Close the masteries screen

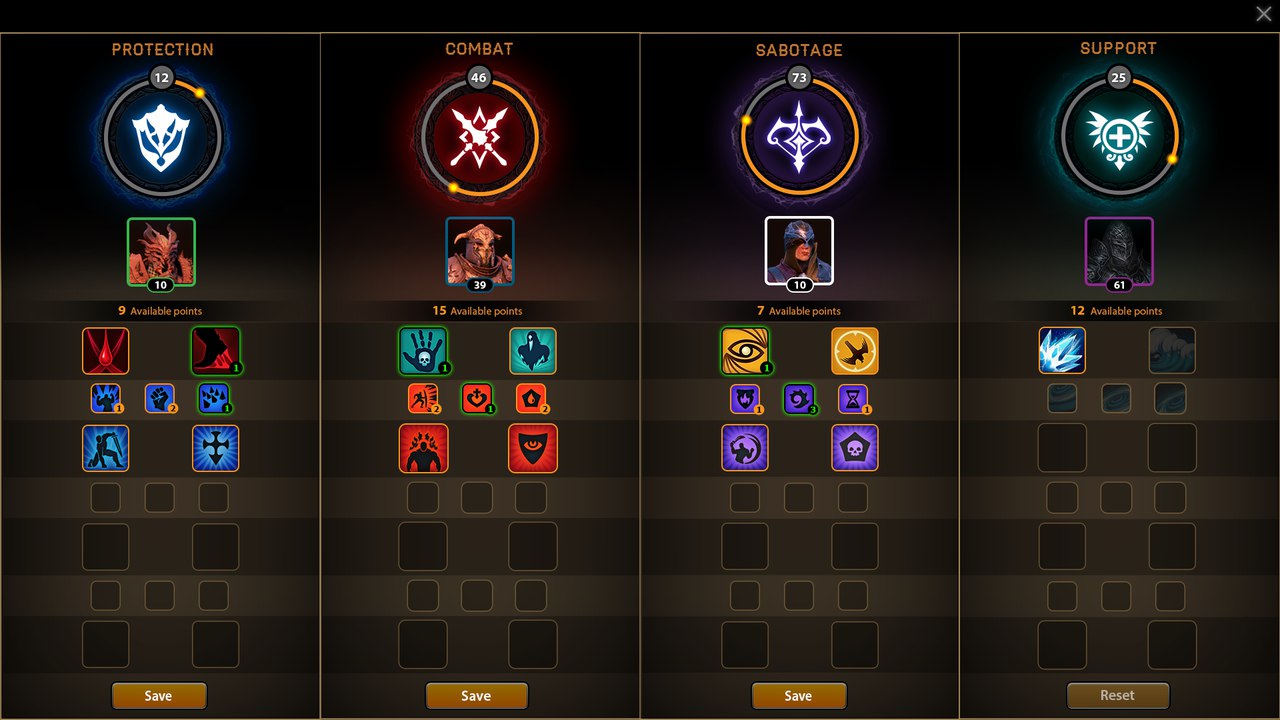(x=1264, y=13)
